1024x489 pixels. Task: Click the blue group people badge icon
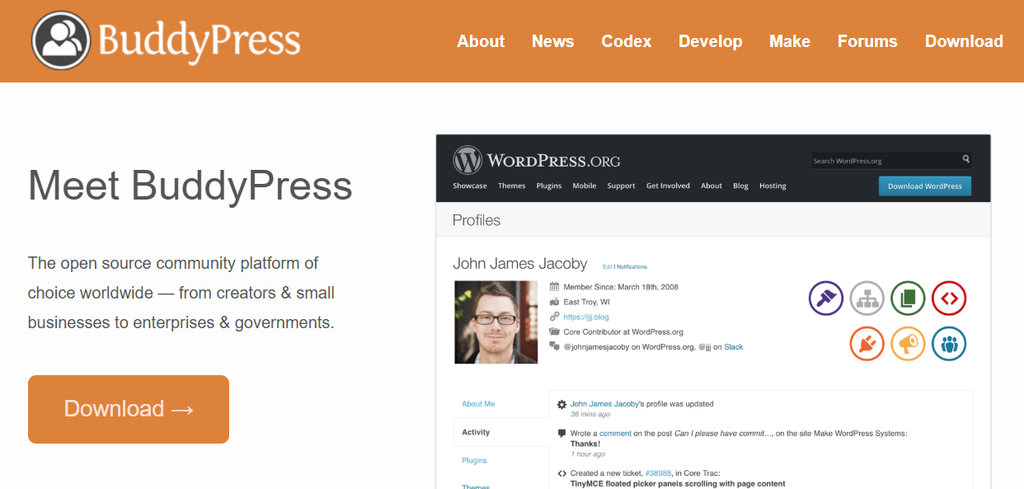pos(949,343)
